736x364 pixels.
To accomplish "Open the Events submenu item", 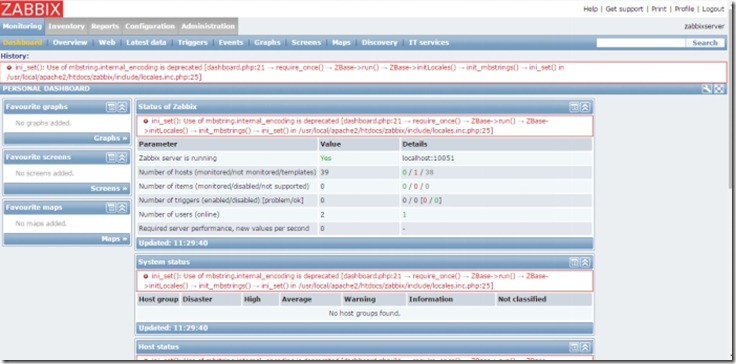I will [231, 42].
